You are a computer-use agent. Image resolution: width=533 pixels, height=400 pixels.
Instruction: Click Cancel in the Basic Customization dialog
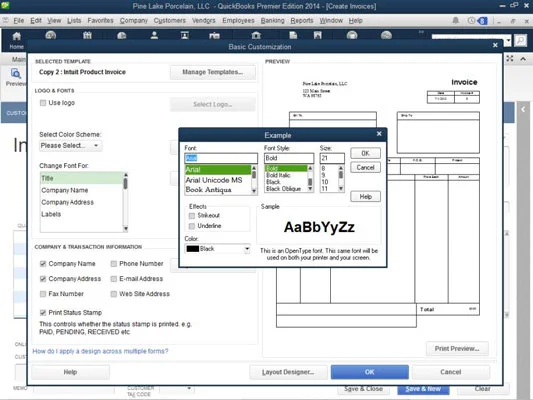[451, 372]
